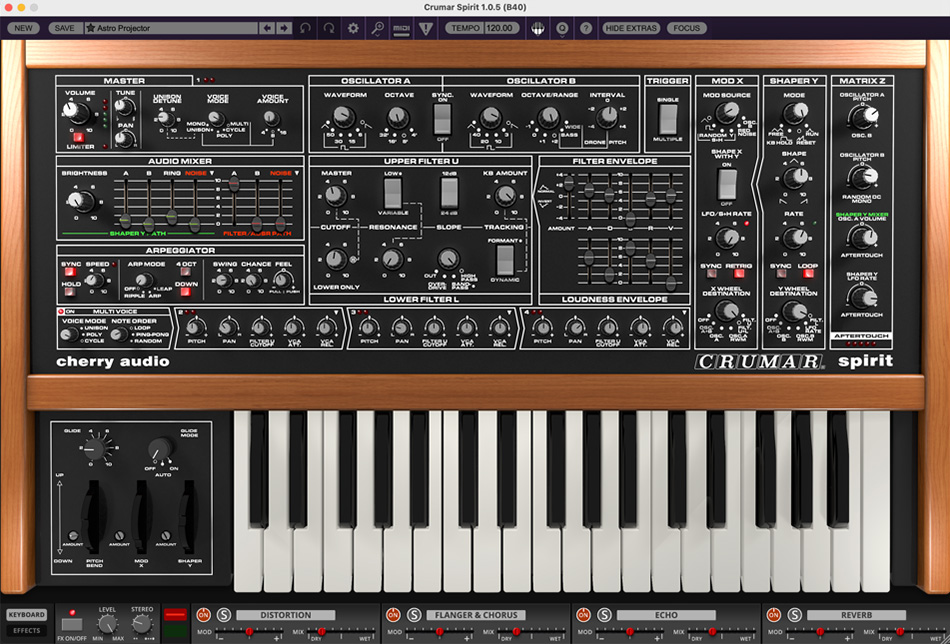Flip the Trigger Single/Multiple switch

pyautogui.click(x=668, y=119)
